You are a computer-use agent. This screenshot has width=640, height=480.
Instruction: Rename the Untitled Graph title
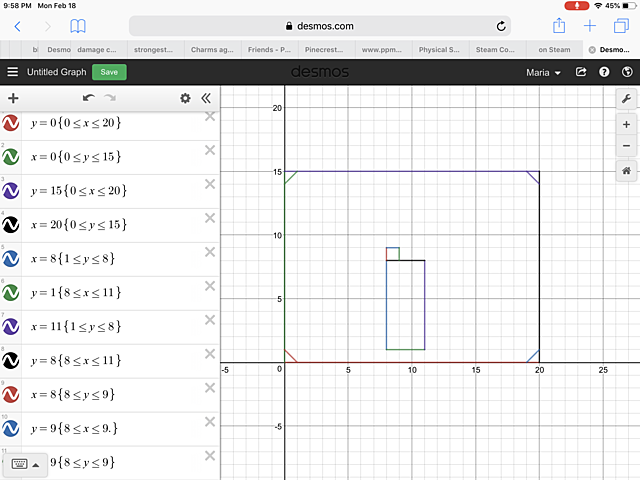pos(57,72)
